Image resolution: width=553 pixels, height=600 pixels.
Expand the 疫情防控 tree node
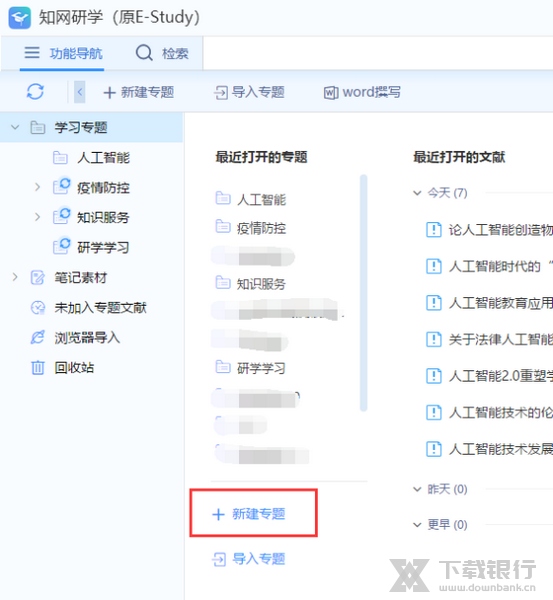click(x=37, y=187)
